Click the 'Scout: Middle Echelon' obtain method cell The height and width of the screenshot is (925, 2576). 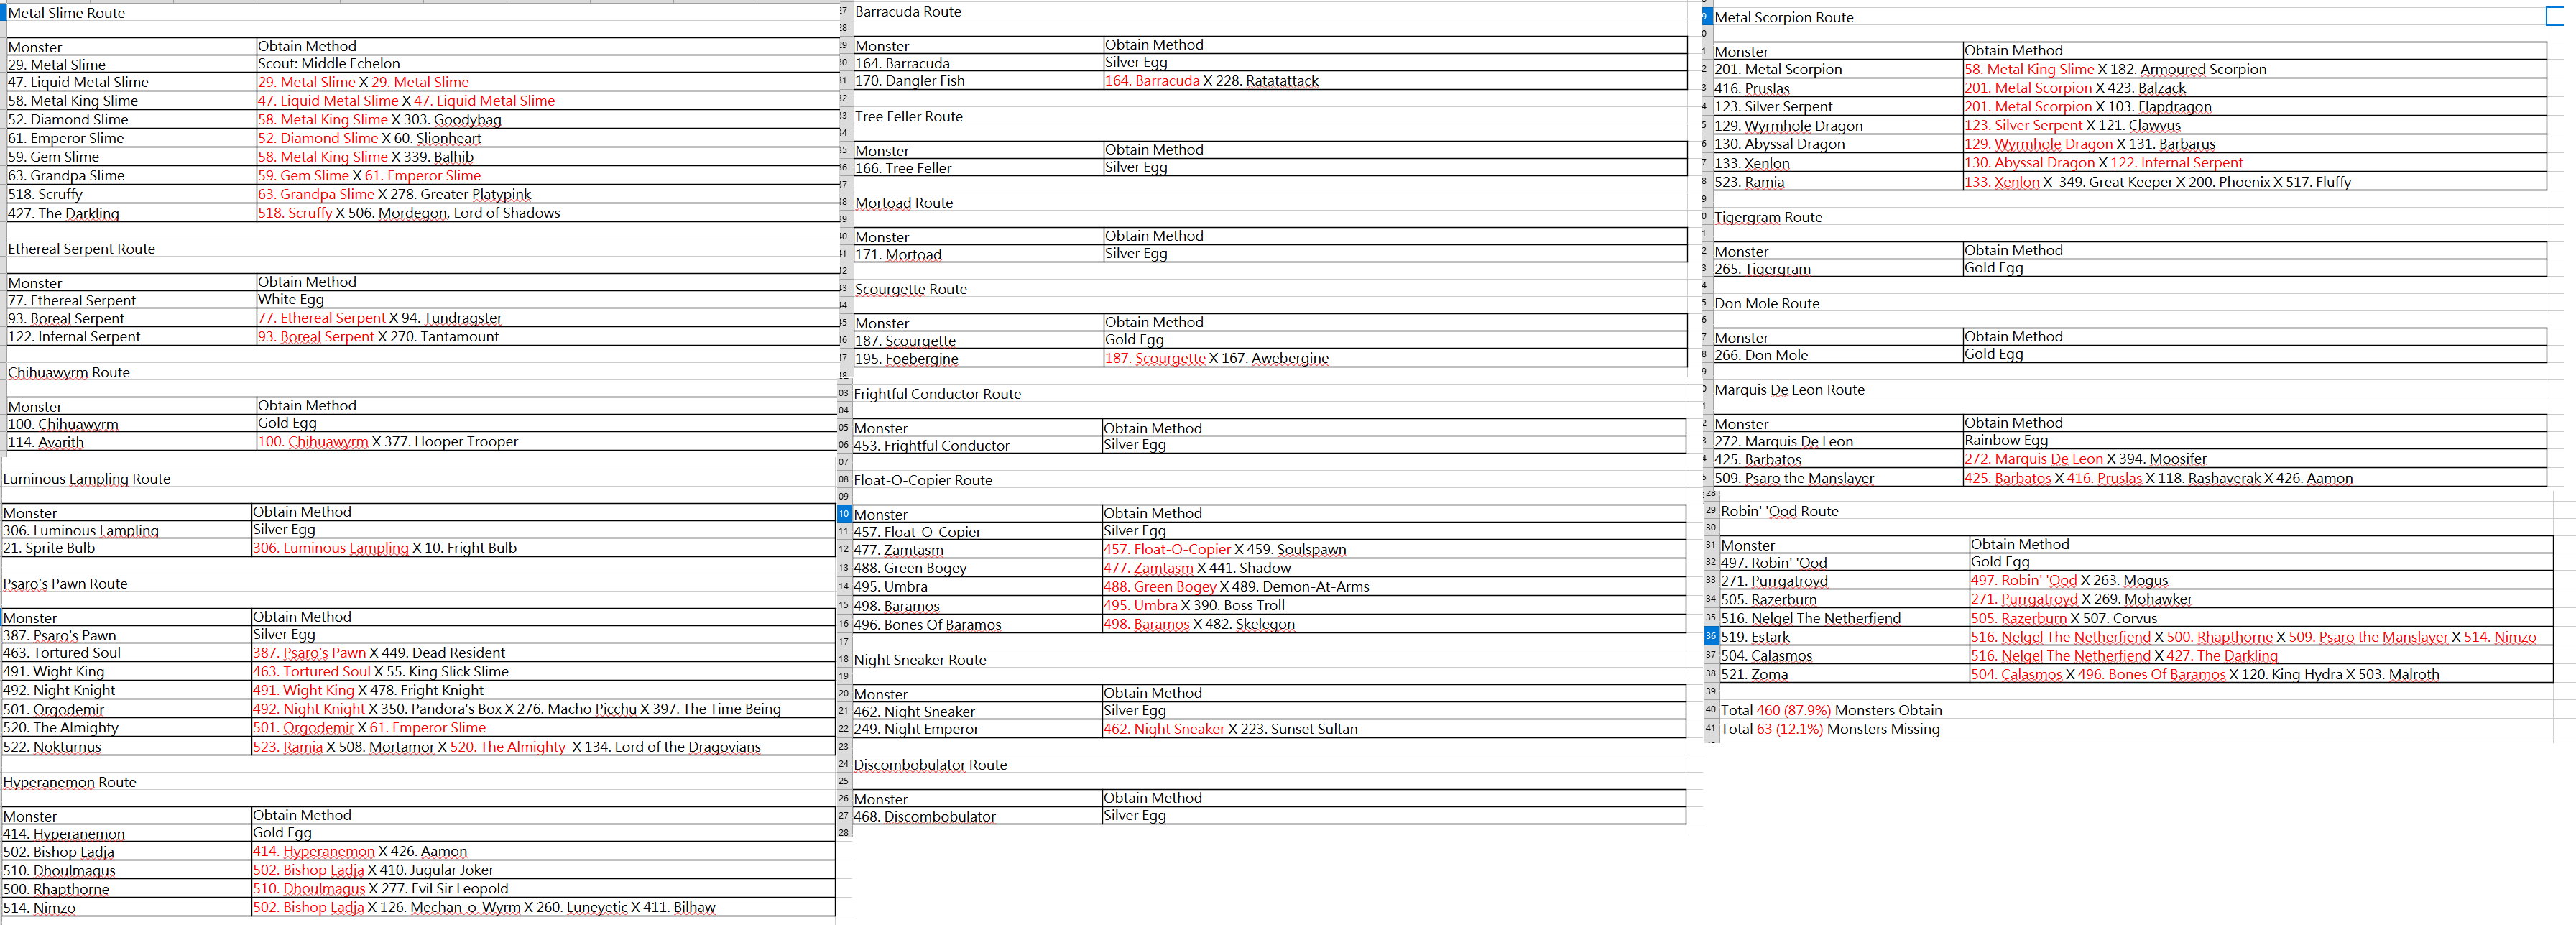pos(329,64)
